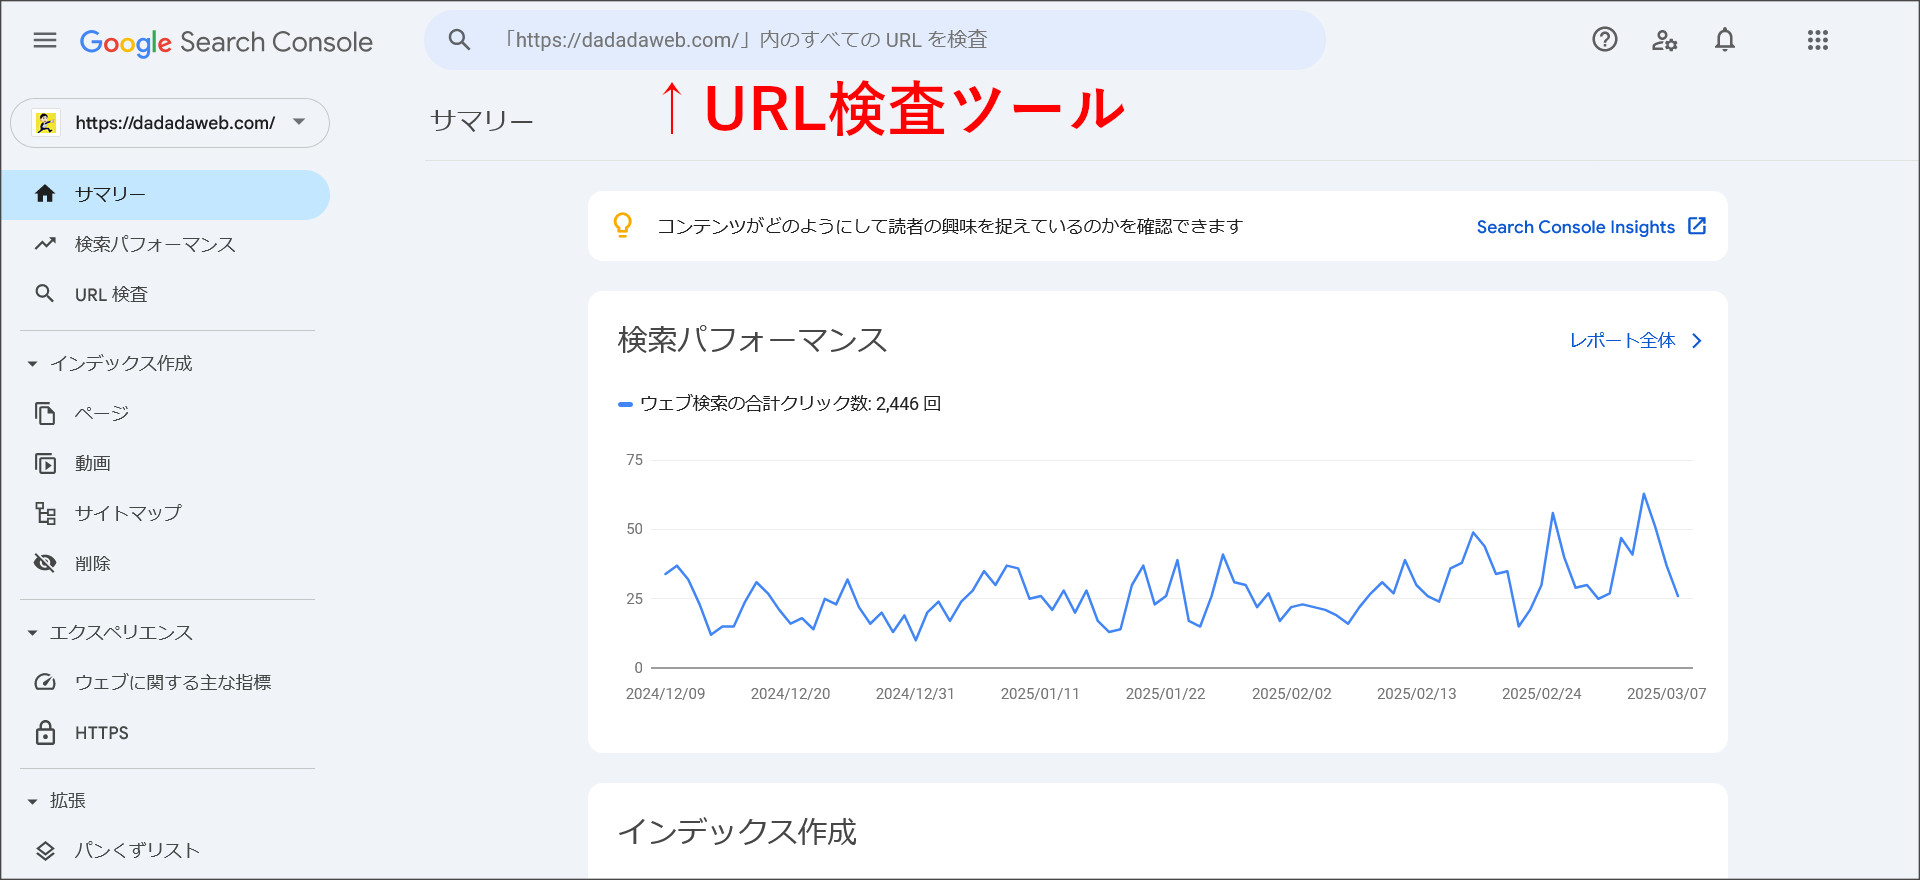The image size is (1920, 880).
Task: Open ページ report in the sidebar
Action: [x=165, y=413]
